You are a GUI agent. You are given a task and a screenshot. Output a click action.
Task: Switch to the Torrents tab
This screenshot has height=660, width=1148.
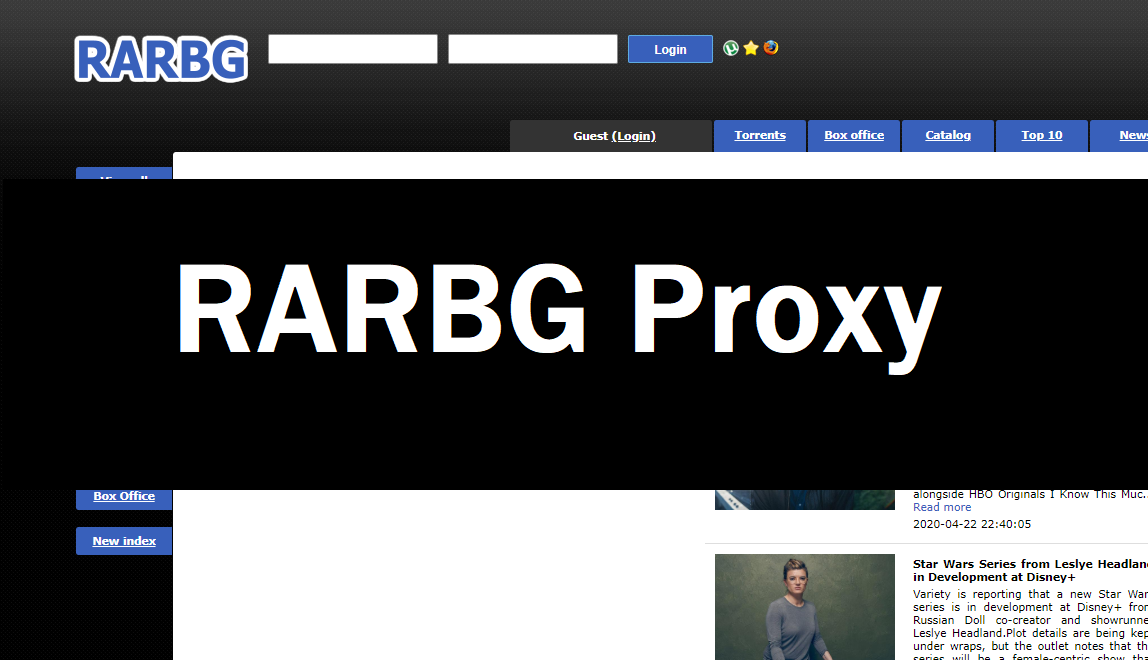(x=759, y=135)
